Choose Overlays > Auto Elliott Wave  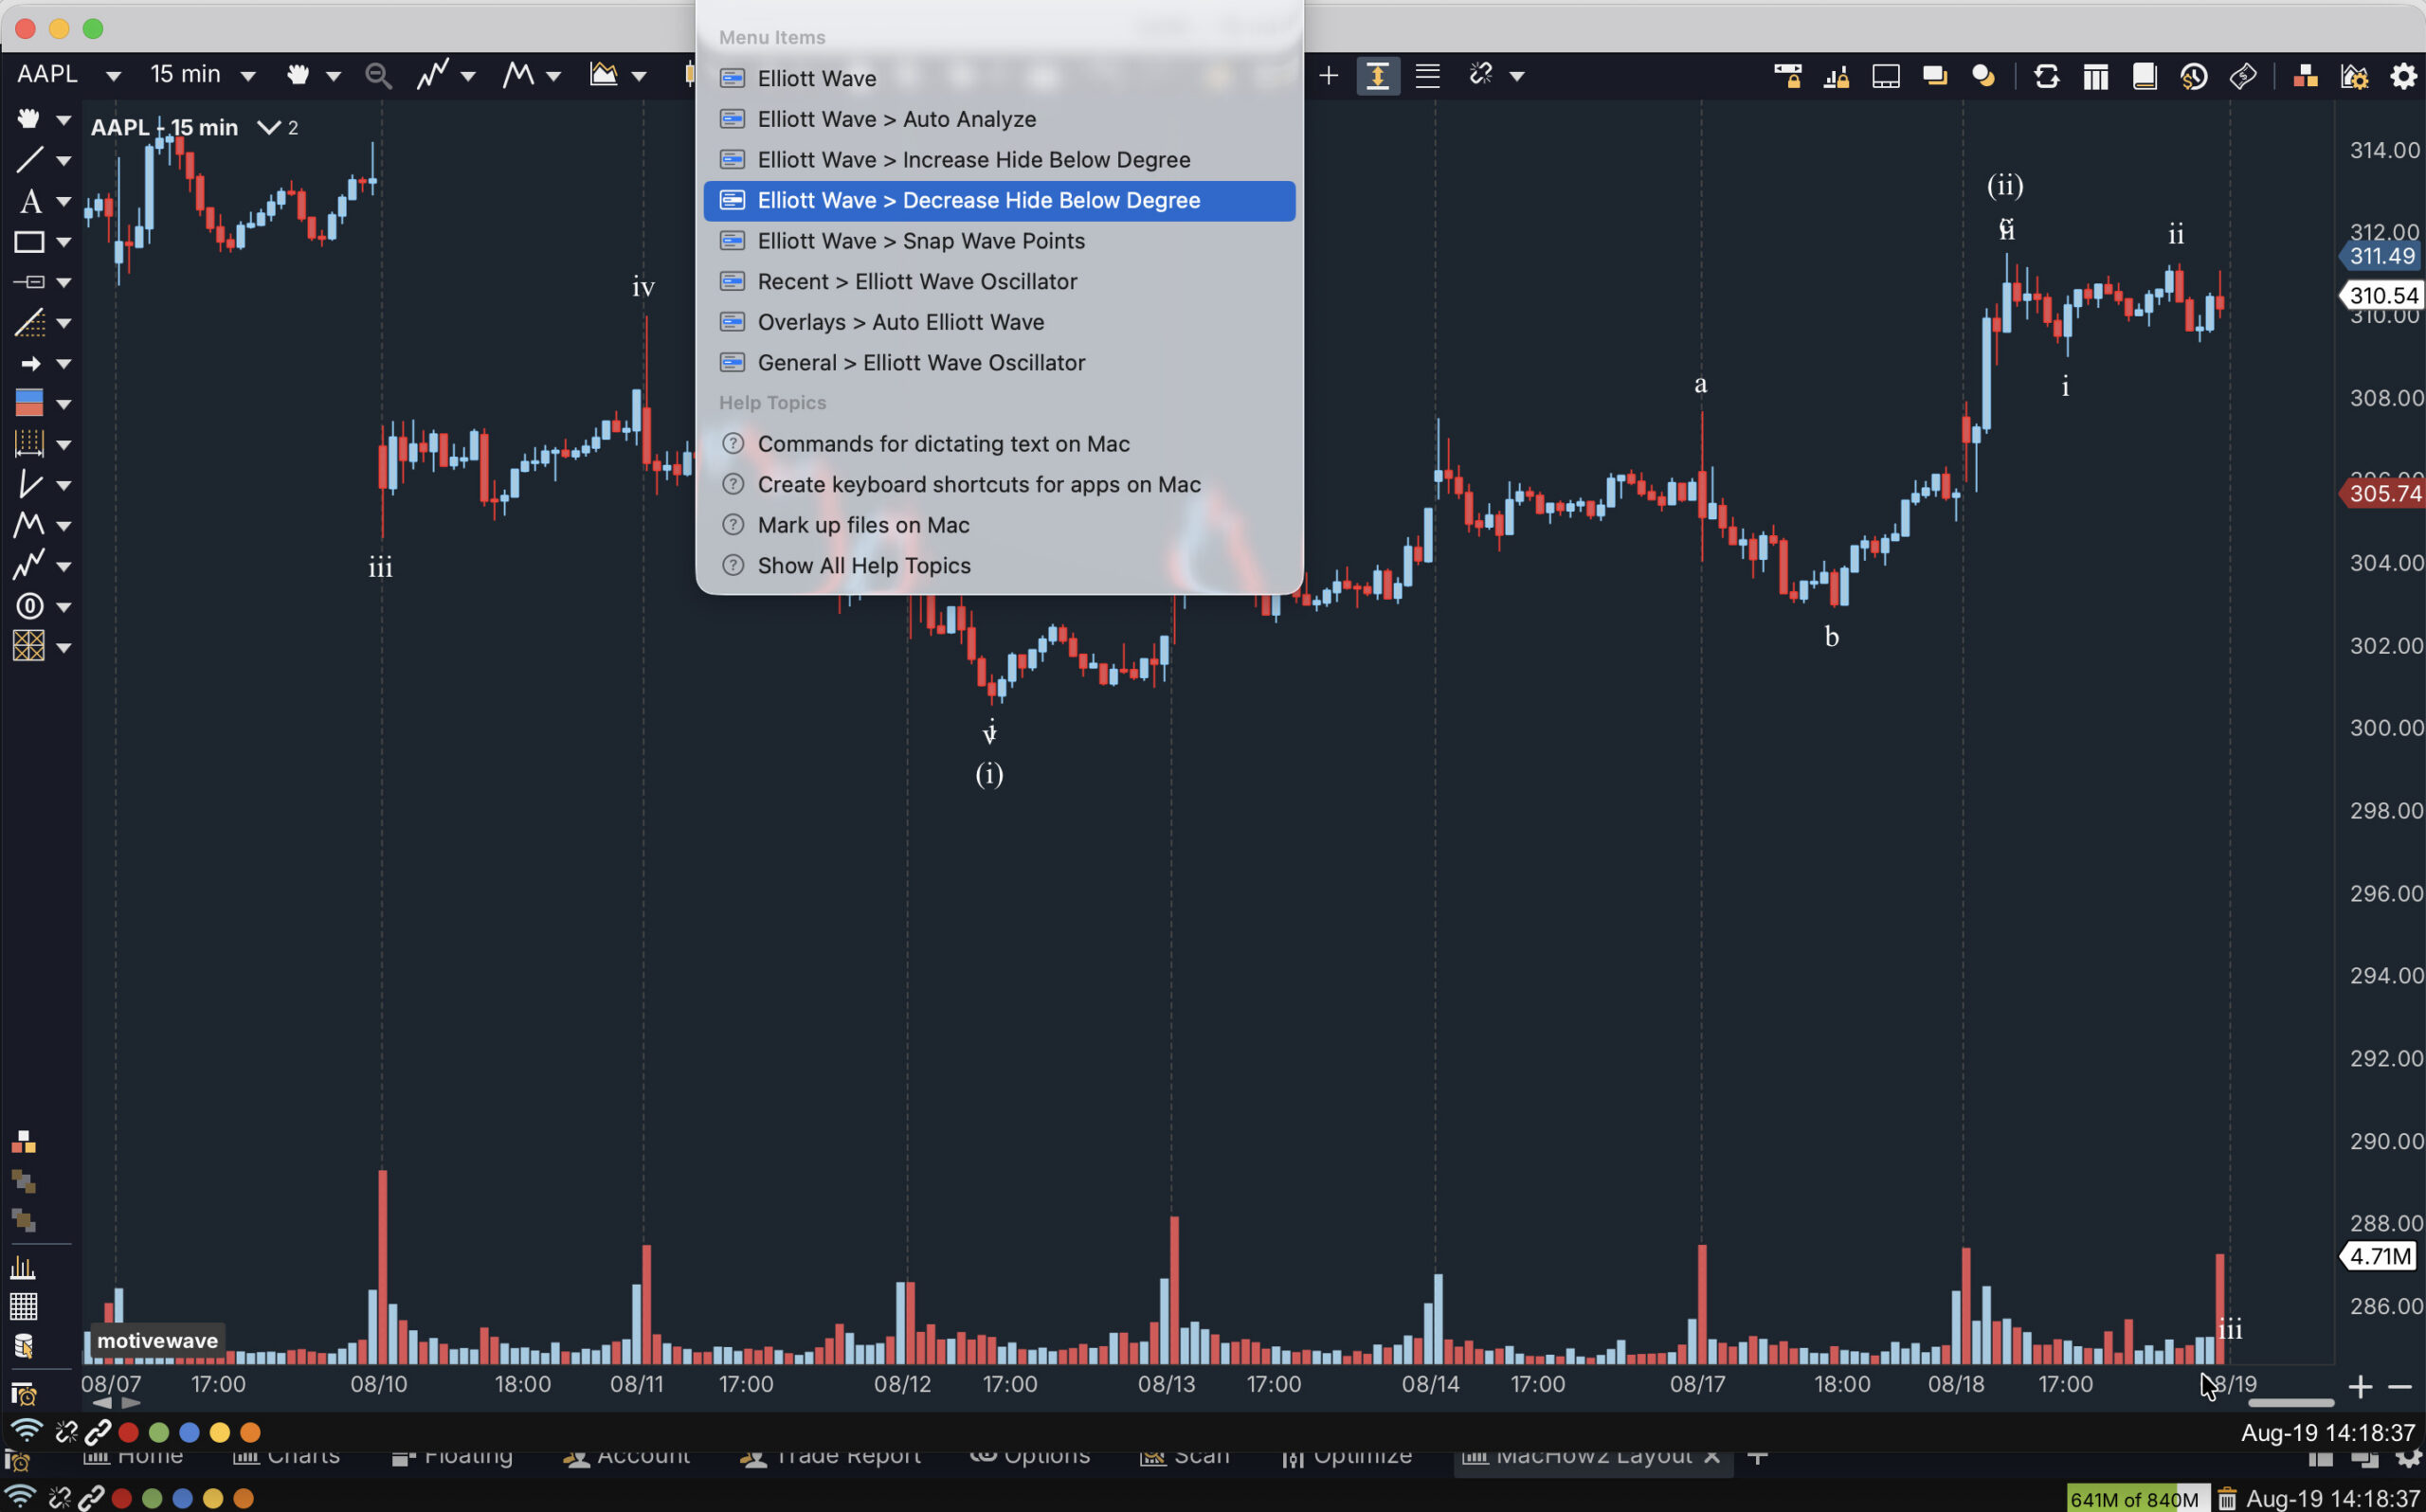[999, 322]
